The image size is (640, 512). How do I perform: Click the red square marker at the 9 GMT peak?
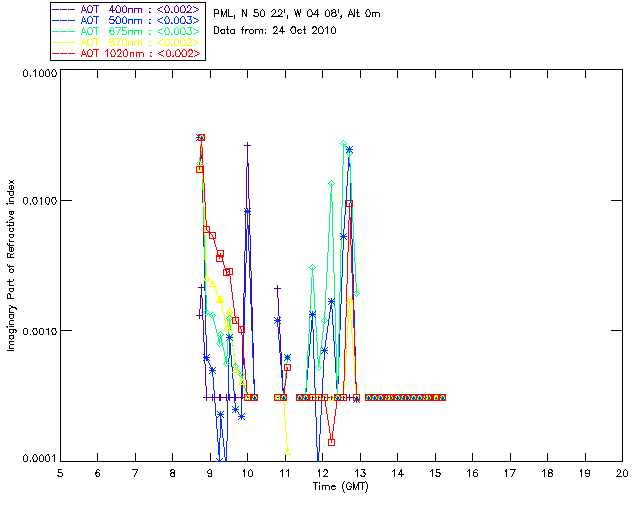point(201,138)
